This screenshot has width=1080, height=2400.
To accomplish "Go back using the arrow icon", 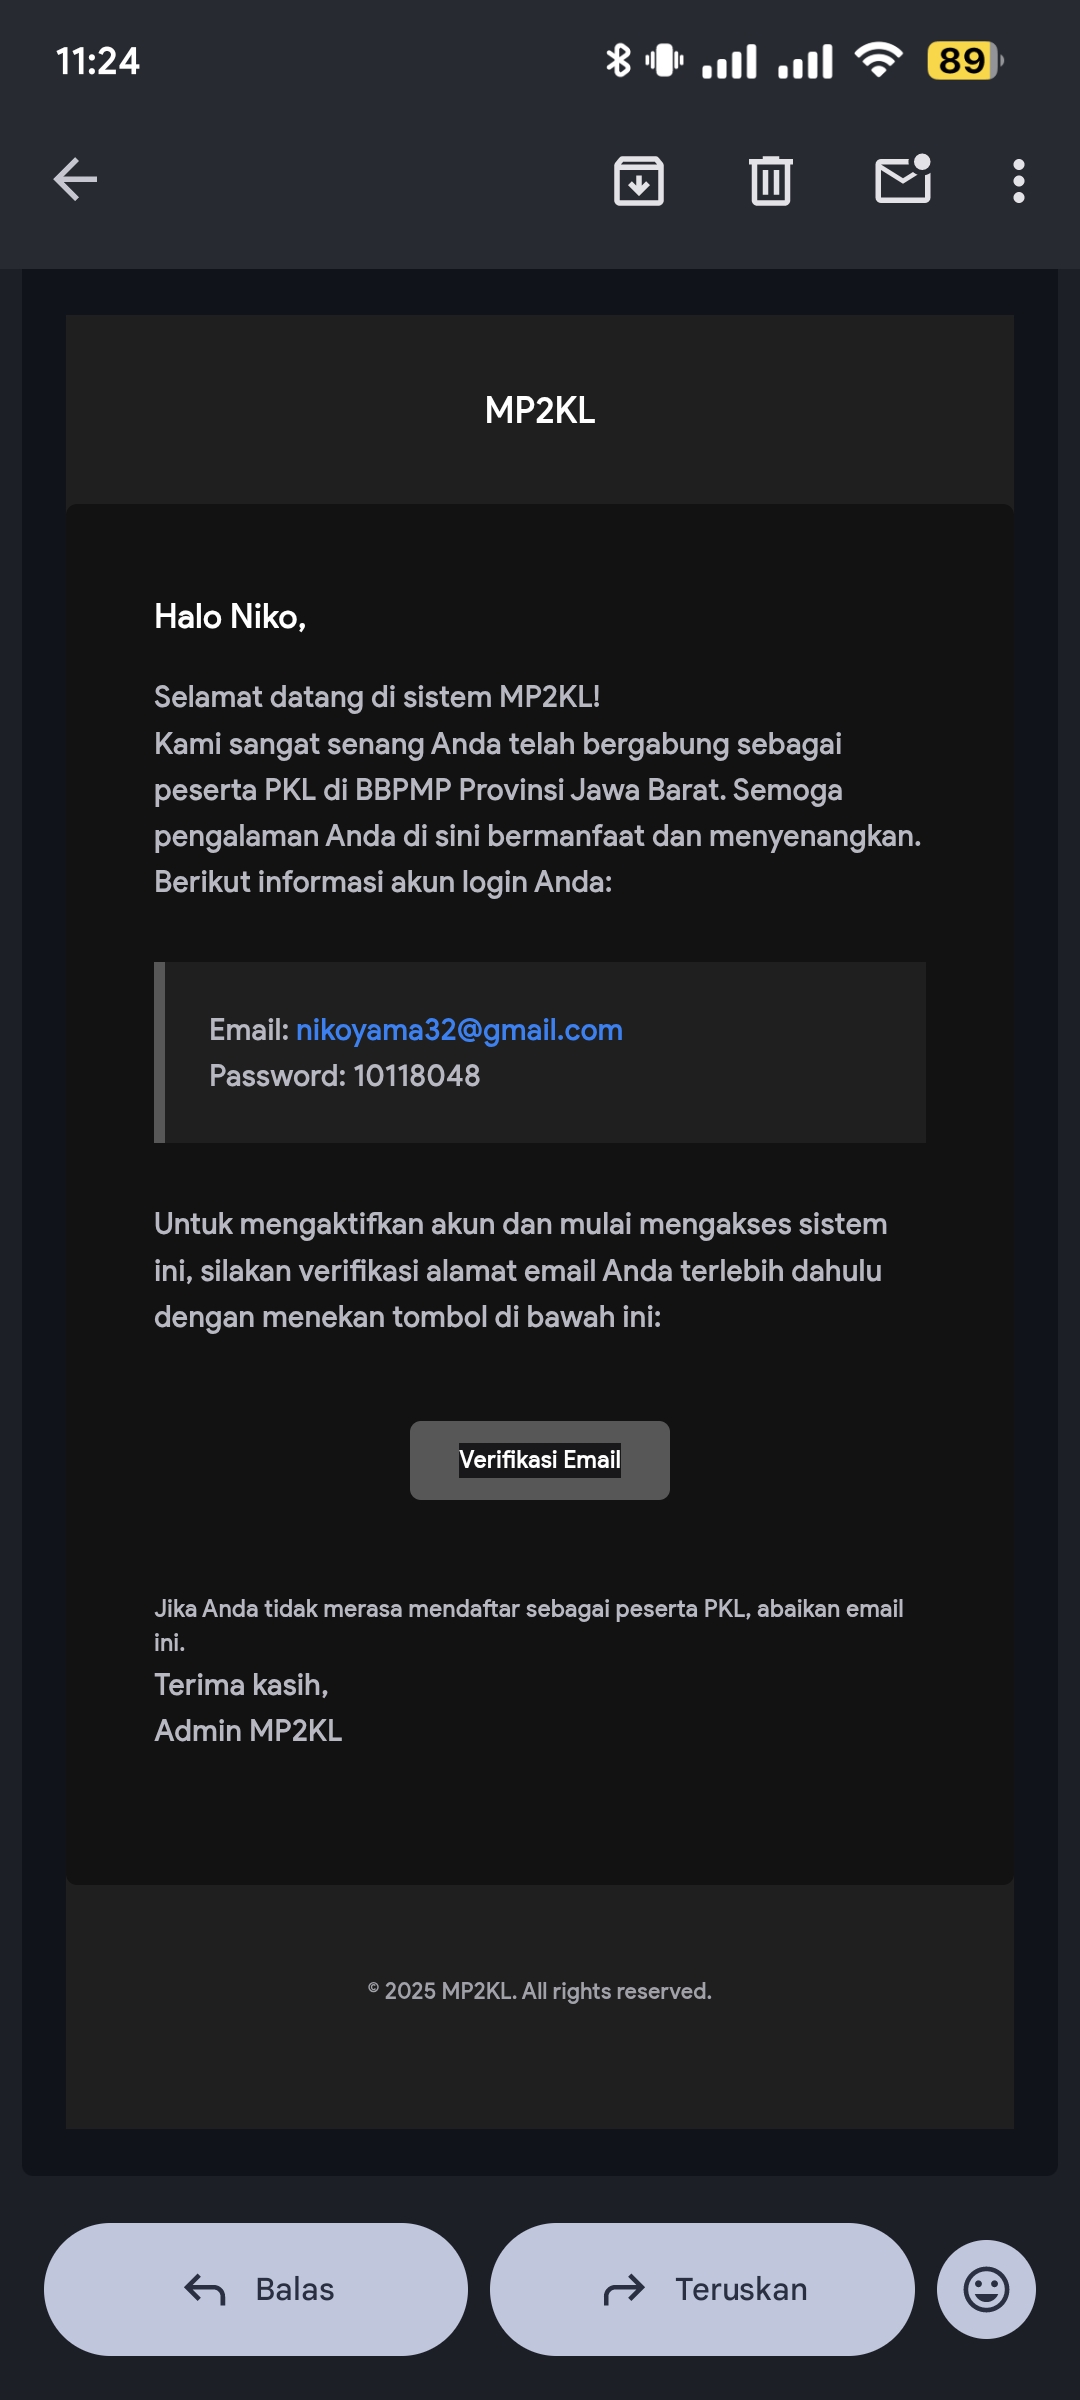I will (75, 180).
